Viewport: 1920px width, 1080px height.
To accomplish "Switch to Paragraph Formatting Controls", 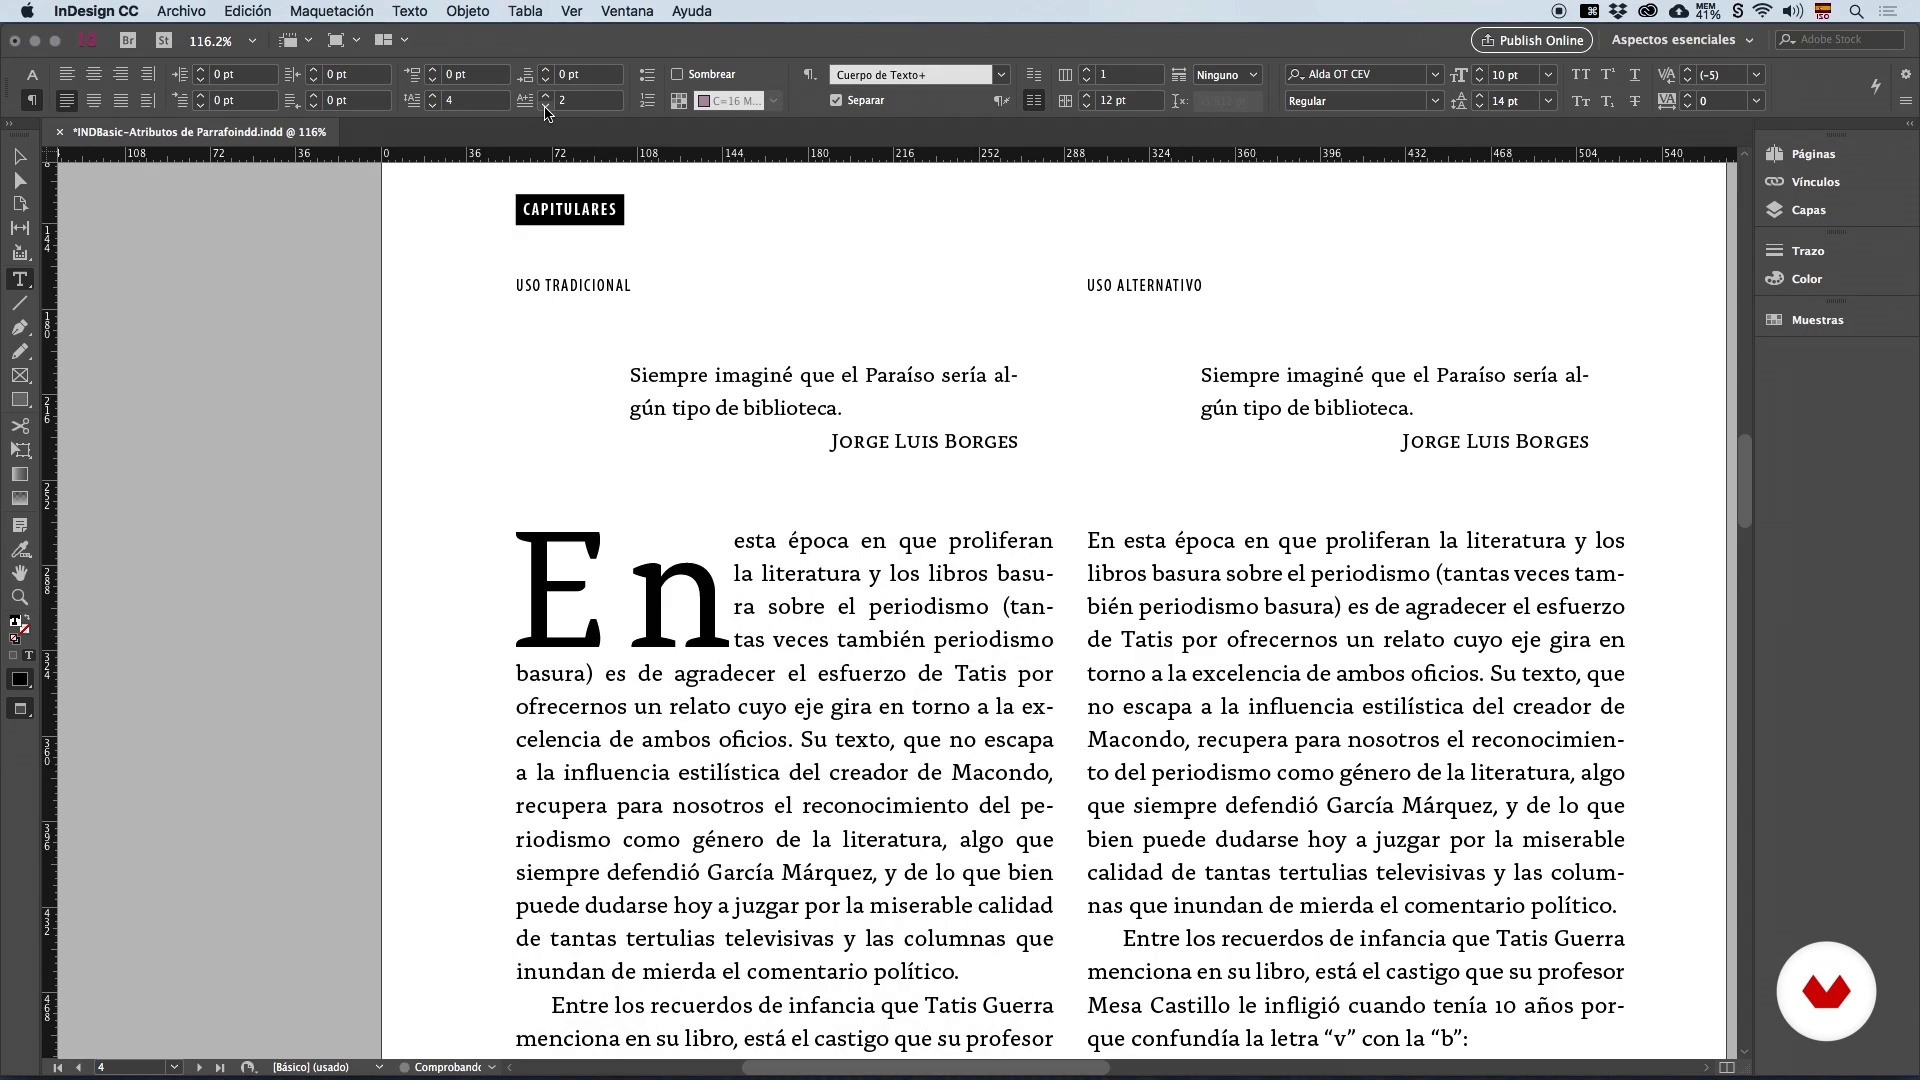I will coord(32,100).
